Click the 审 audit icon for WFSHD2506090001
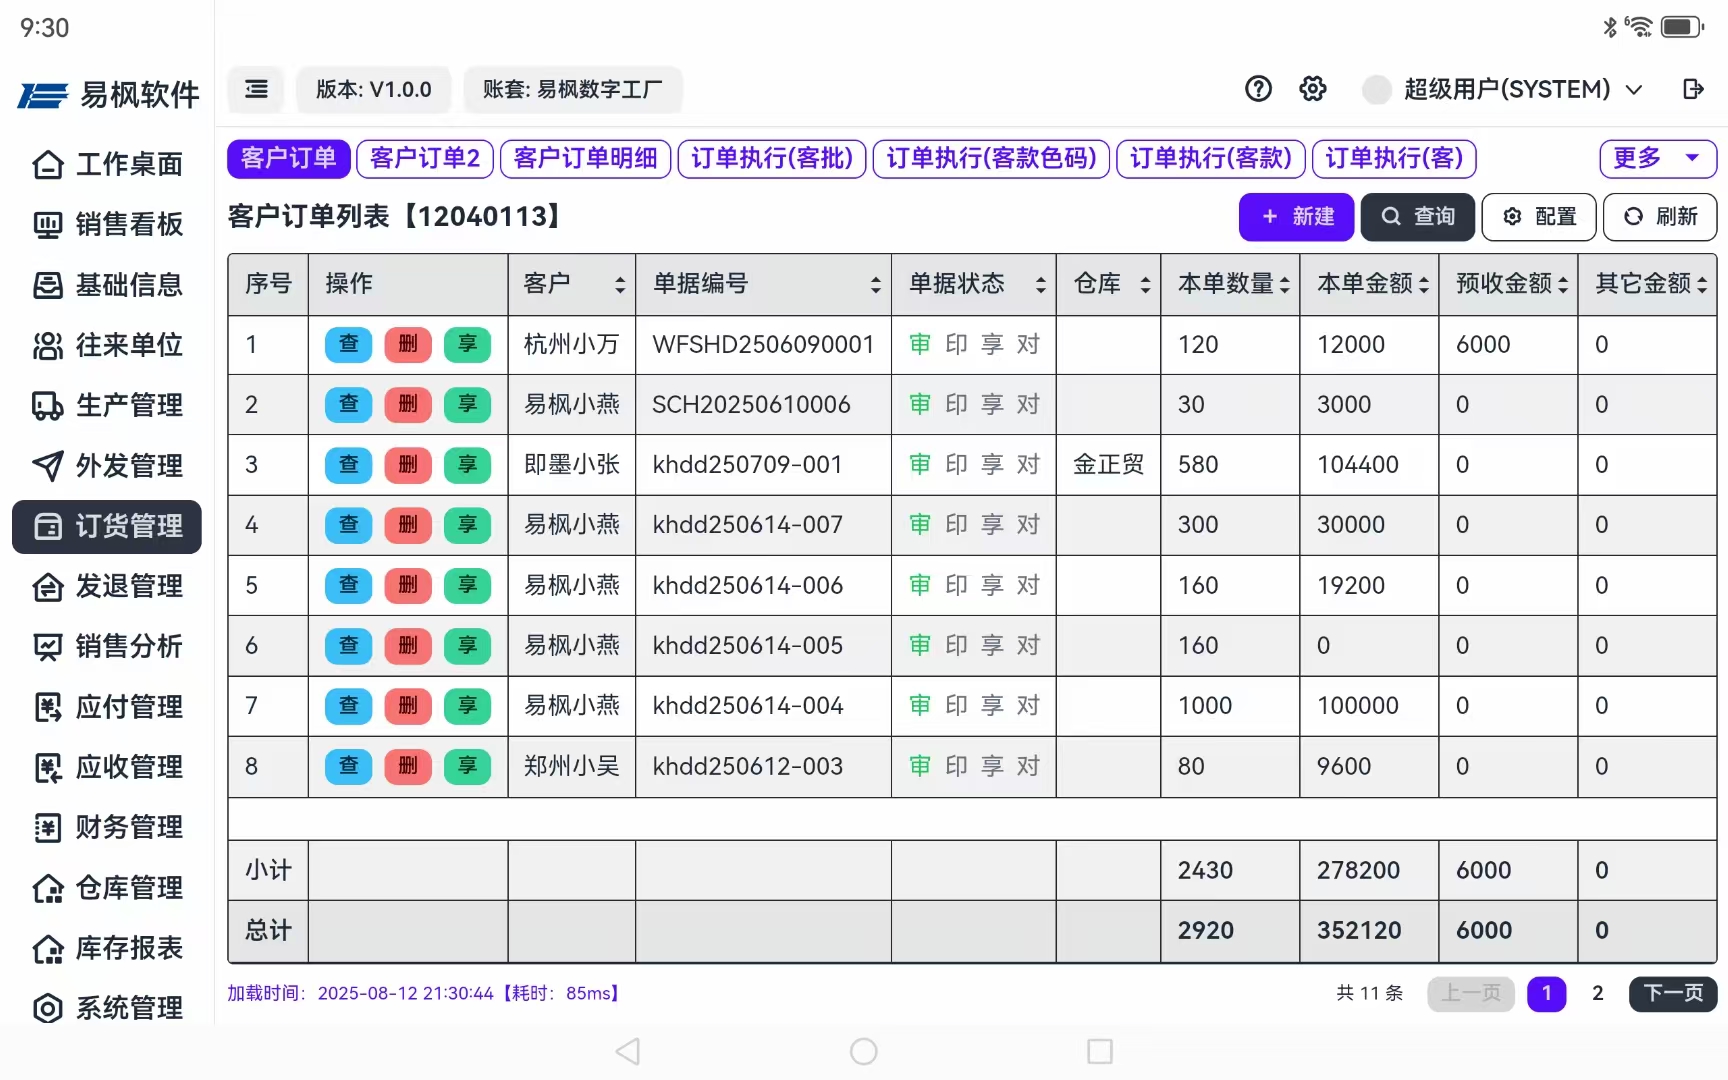 click(920, 344)
